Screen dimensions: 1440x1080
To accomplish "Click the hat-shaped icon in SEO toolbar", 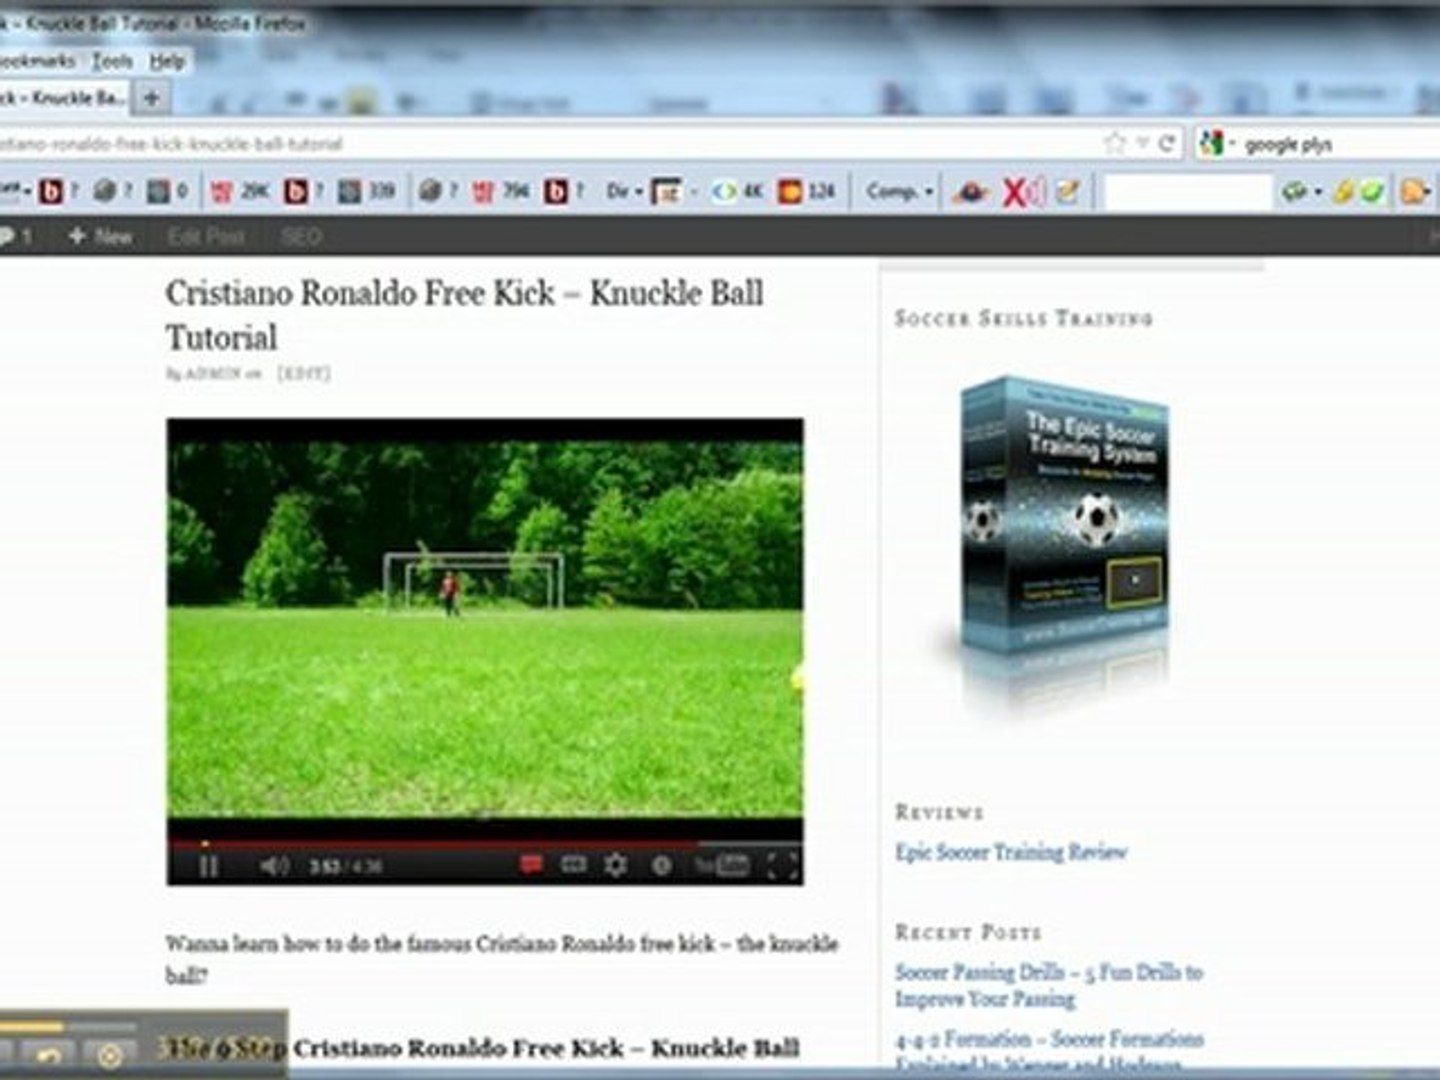I will point(970,192).
